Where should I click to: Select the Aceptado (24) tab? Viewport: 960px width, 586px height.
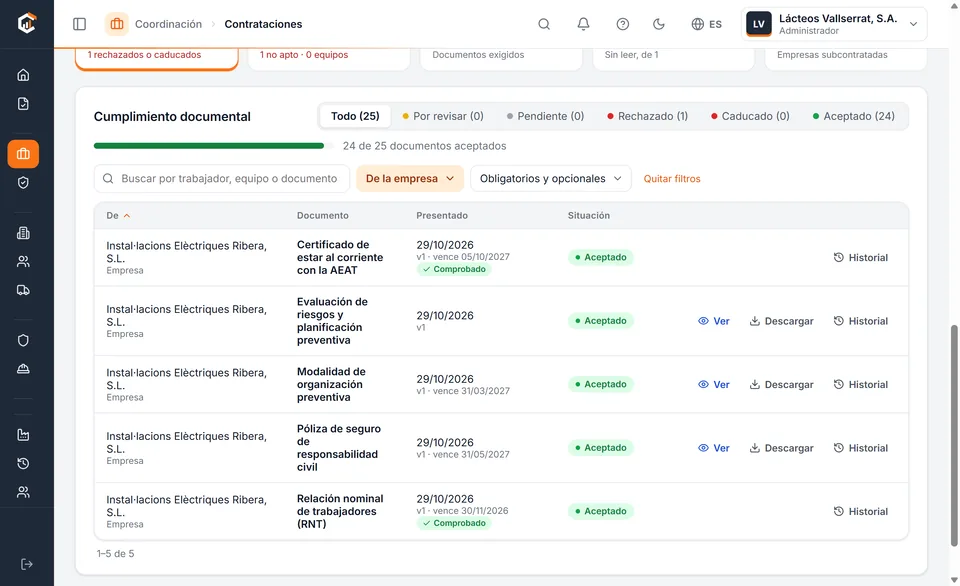pos(853,116)
